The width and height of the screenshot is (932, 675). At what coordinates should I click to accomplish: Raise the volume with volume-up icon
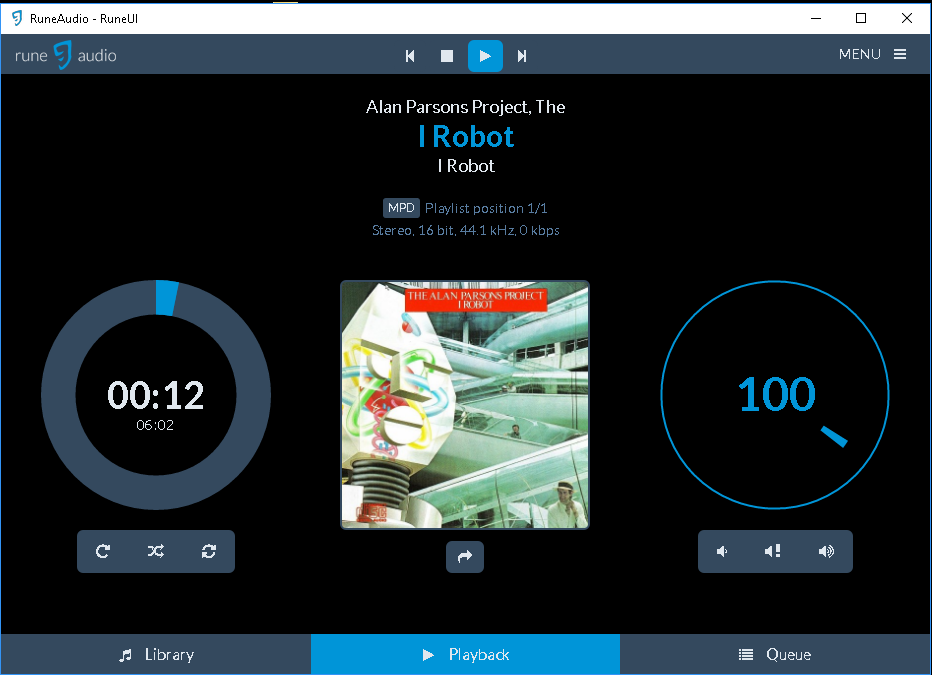(x=826, y=551)
